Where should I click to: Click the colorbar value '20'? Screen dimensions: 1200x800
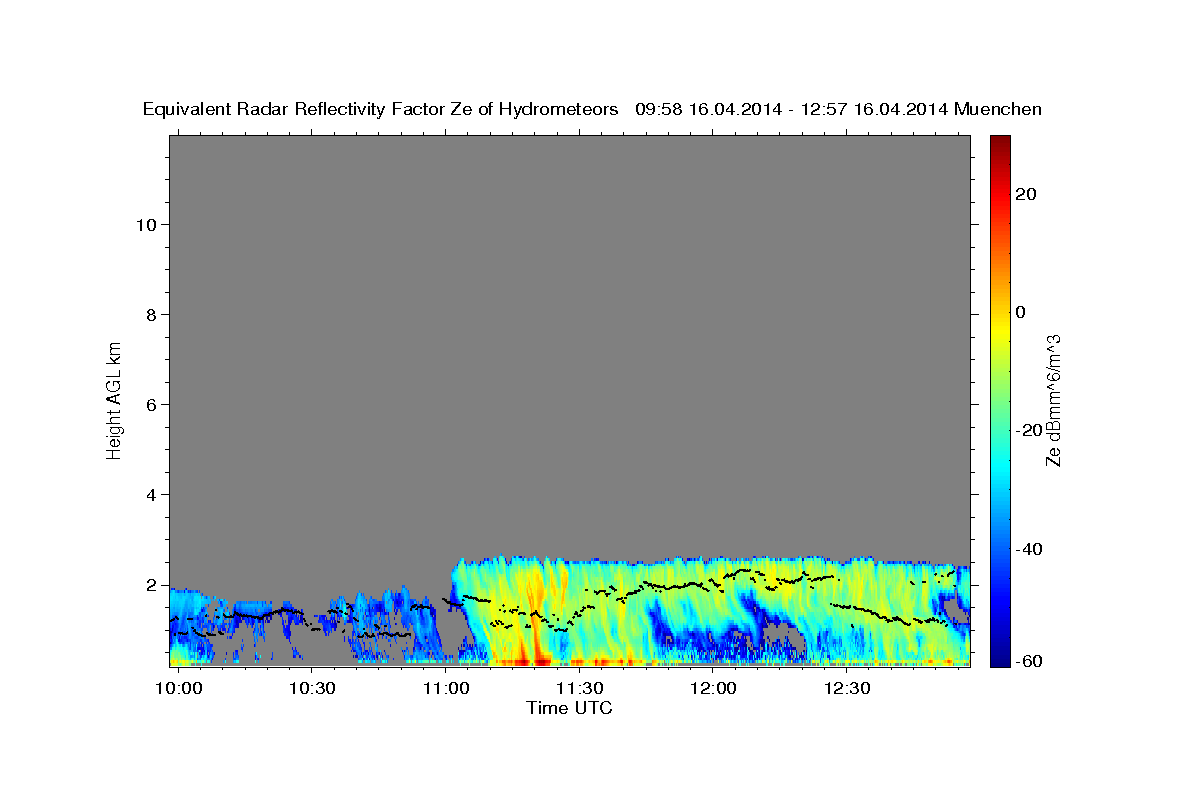[1024, 194]
